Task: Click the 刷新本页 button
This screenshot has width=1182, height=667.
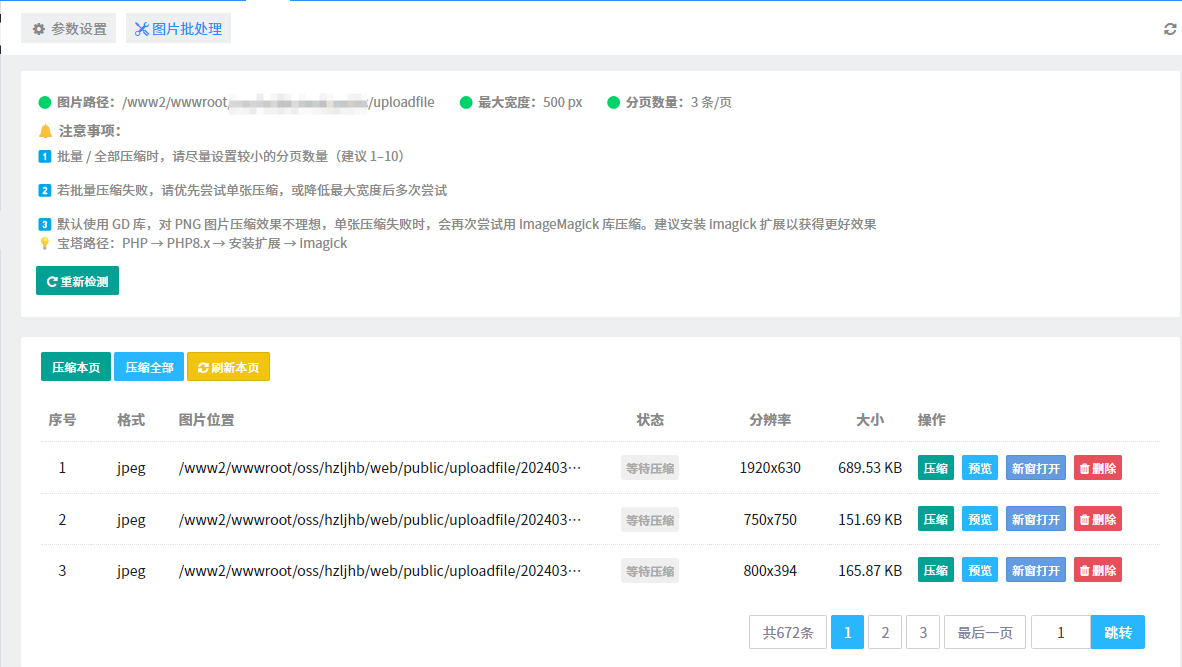Action: [x=228, y=367]
